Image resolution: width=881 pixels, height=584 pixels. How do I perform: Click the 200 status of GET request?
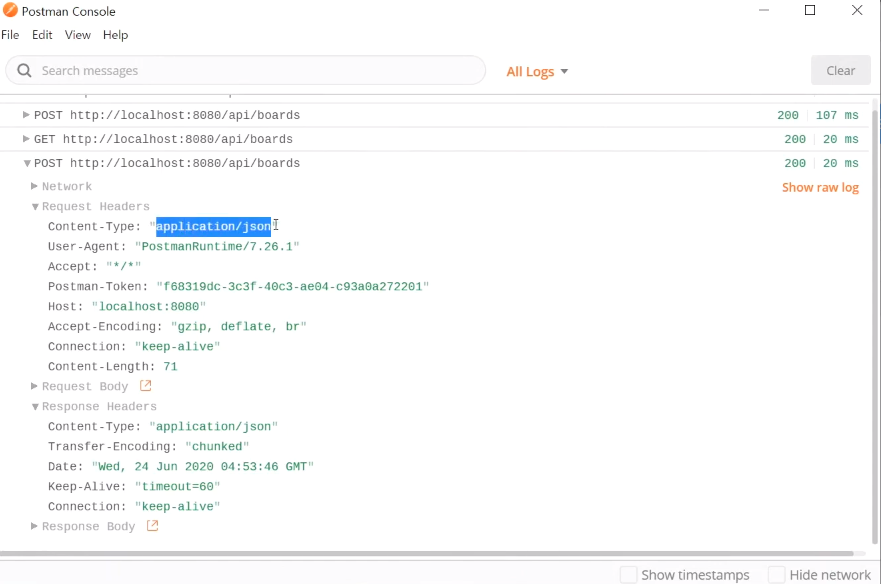point(795,139)
